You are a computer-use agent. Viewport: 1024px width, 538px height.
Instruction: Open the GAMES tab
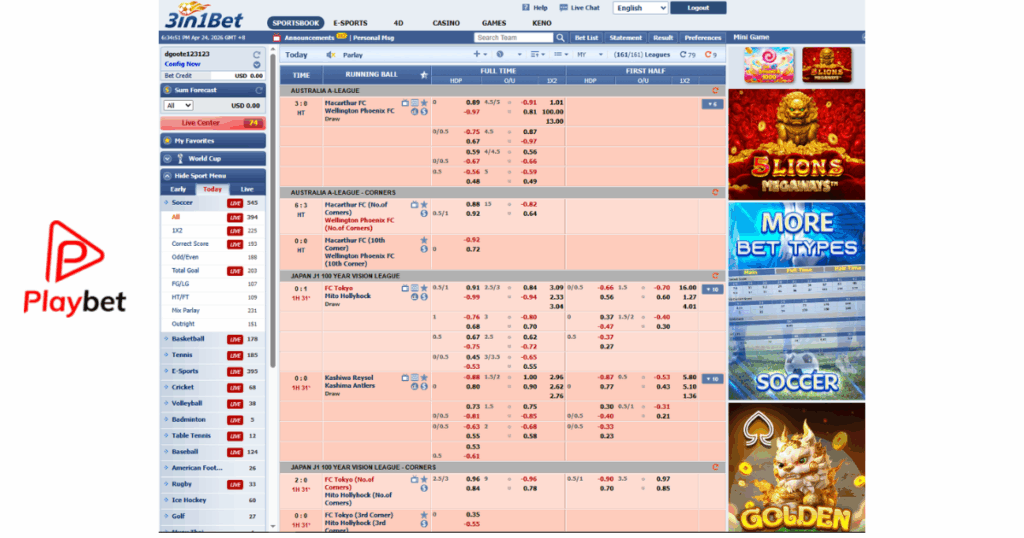pos(494,23)
